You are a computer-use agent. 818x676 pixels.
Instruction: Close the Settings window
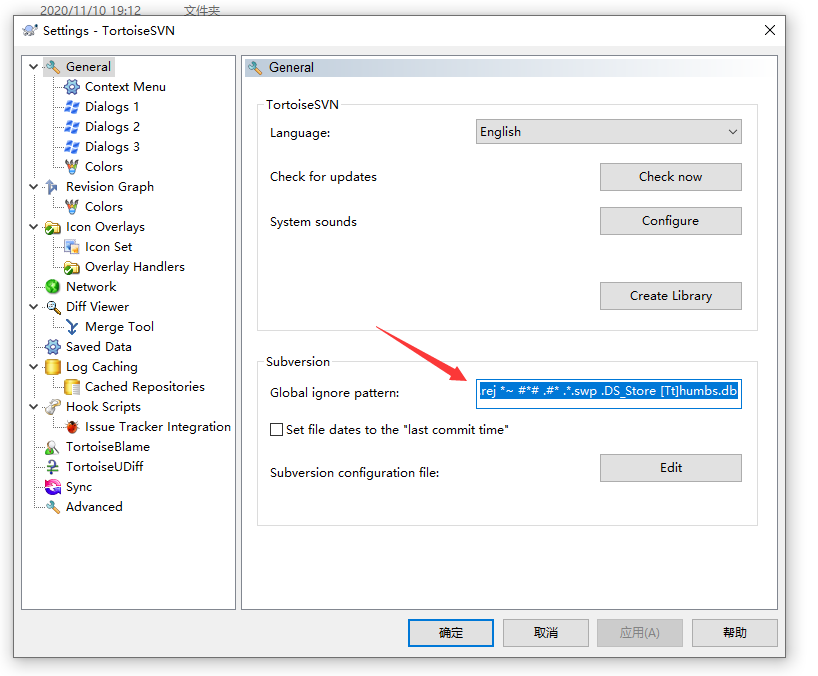(x=769, y=30)
